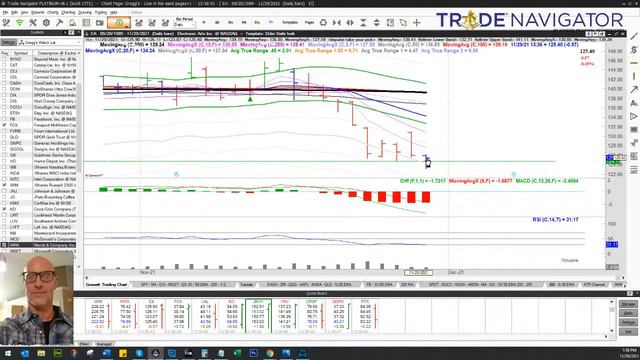Viewport: 640px width, 360px height.
Task: Open the Edit menu
Action: coord(15,13)
